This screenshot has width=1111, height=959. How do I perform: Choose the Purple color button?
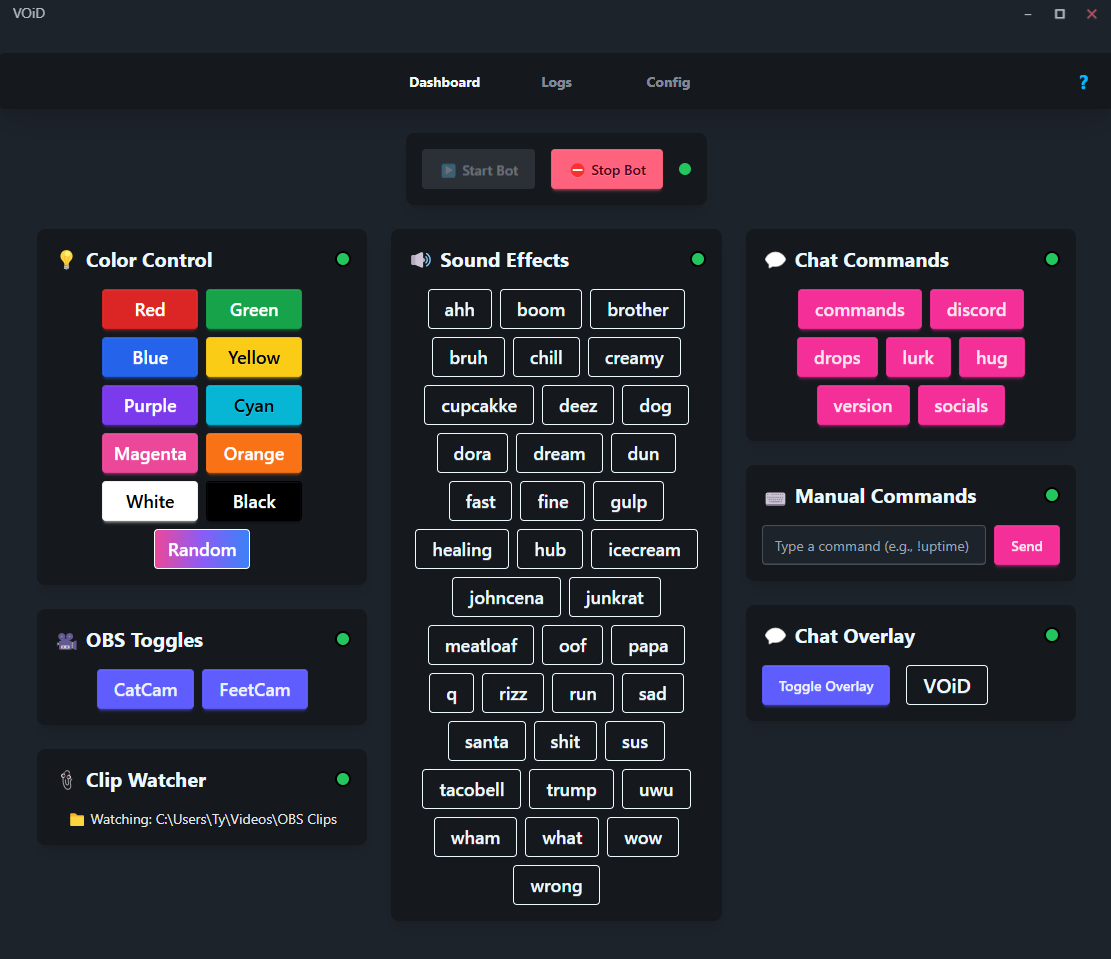[x=150, y=405]
